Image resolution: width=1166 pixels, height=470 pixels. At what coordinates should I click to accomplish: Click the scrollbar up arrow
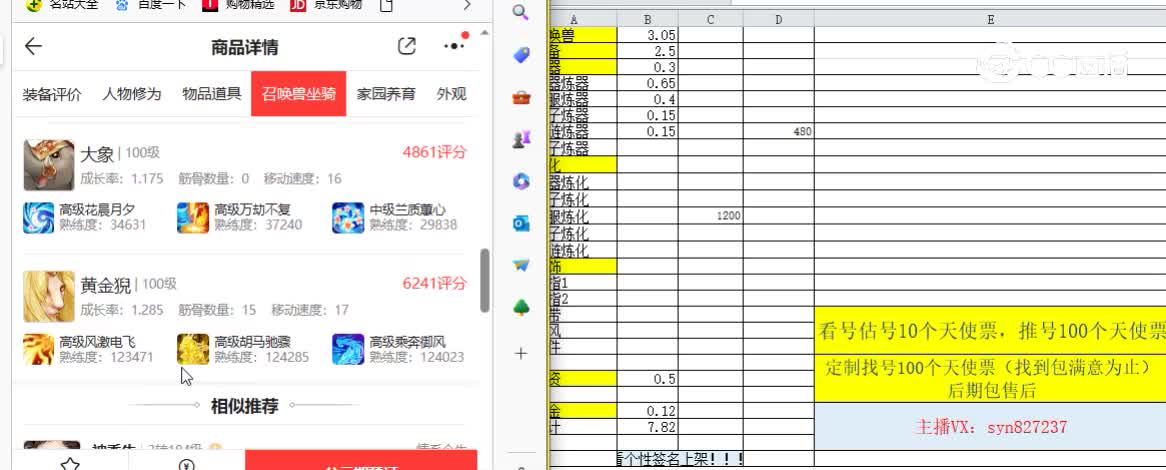(485, 33)
